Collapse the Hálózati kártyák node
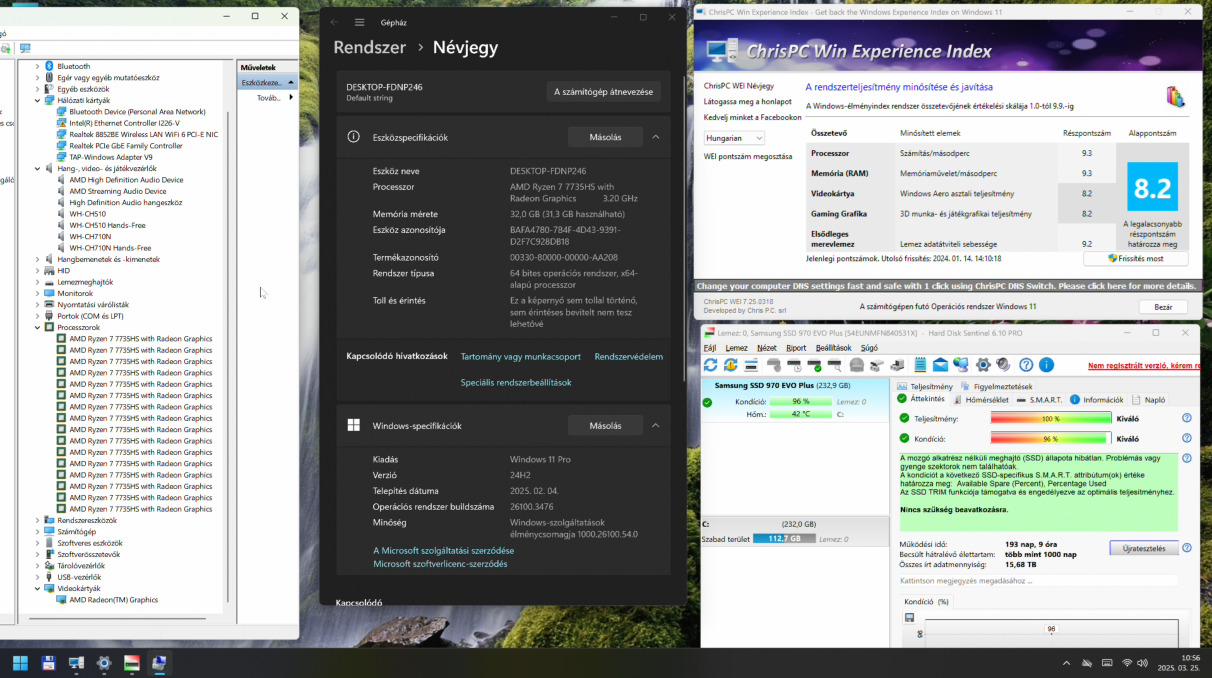 click(x=37, y=100)
